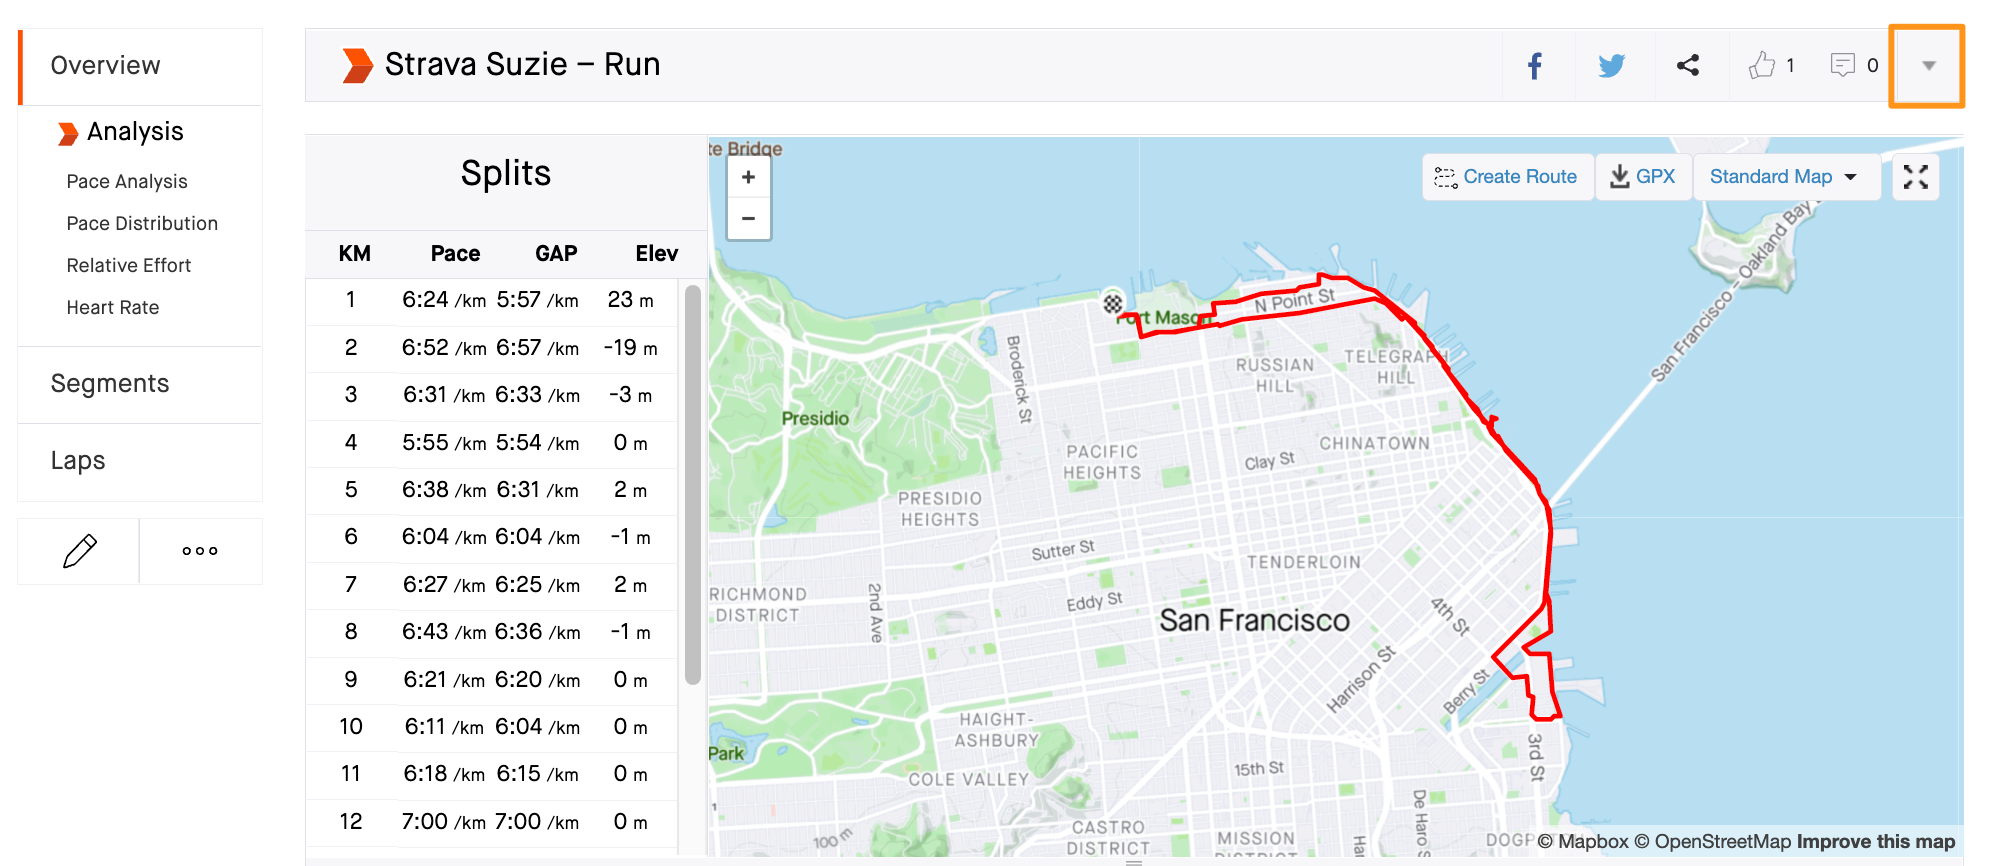This screenshot has height=866, width=1990.
Task: View the Heart Rate analysis
Action: (x=113, y=308)
